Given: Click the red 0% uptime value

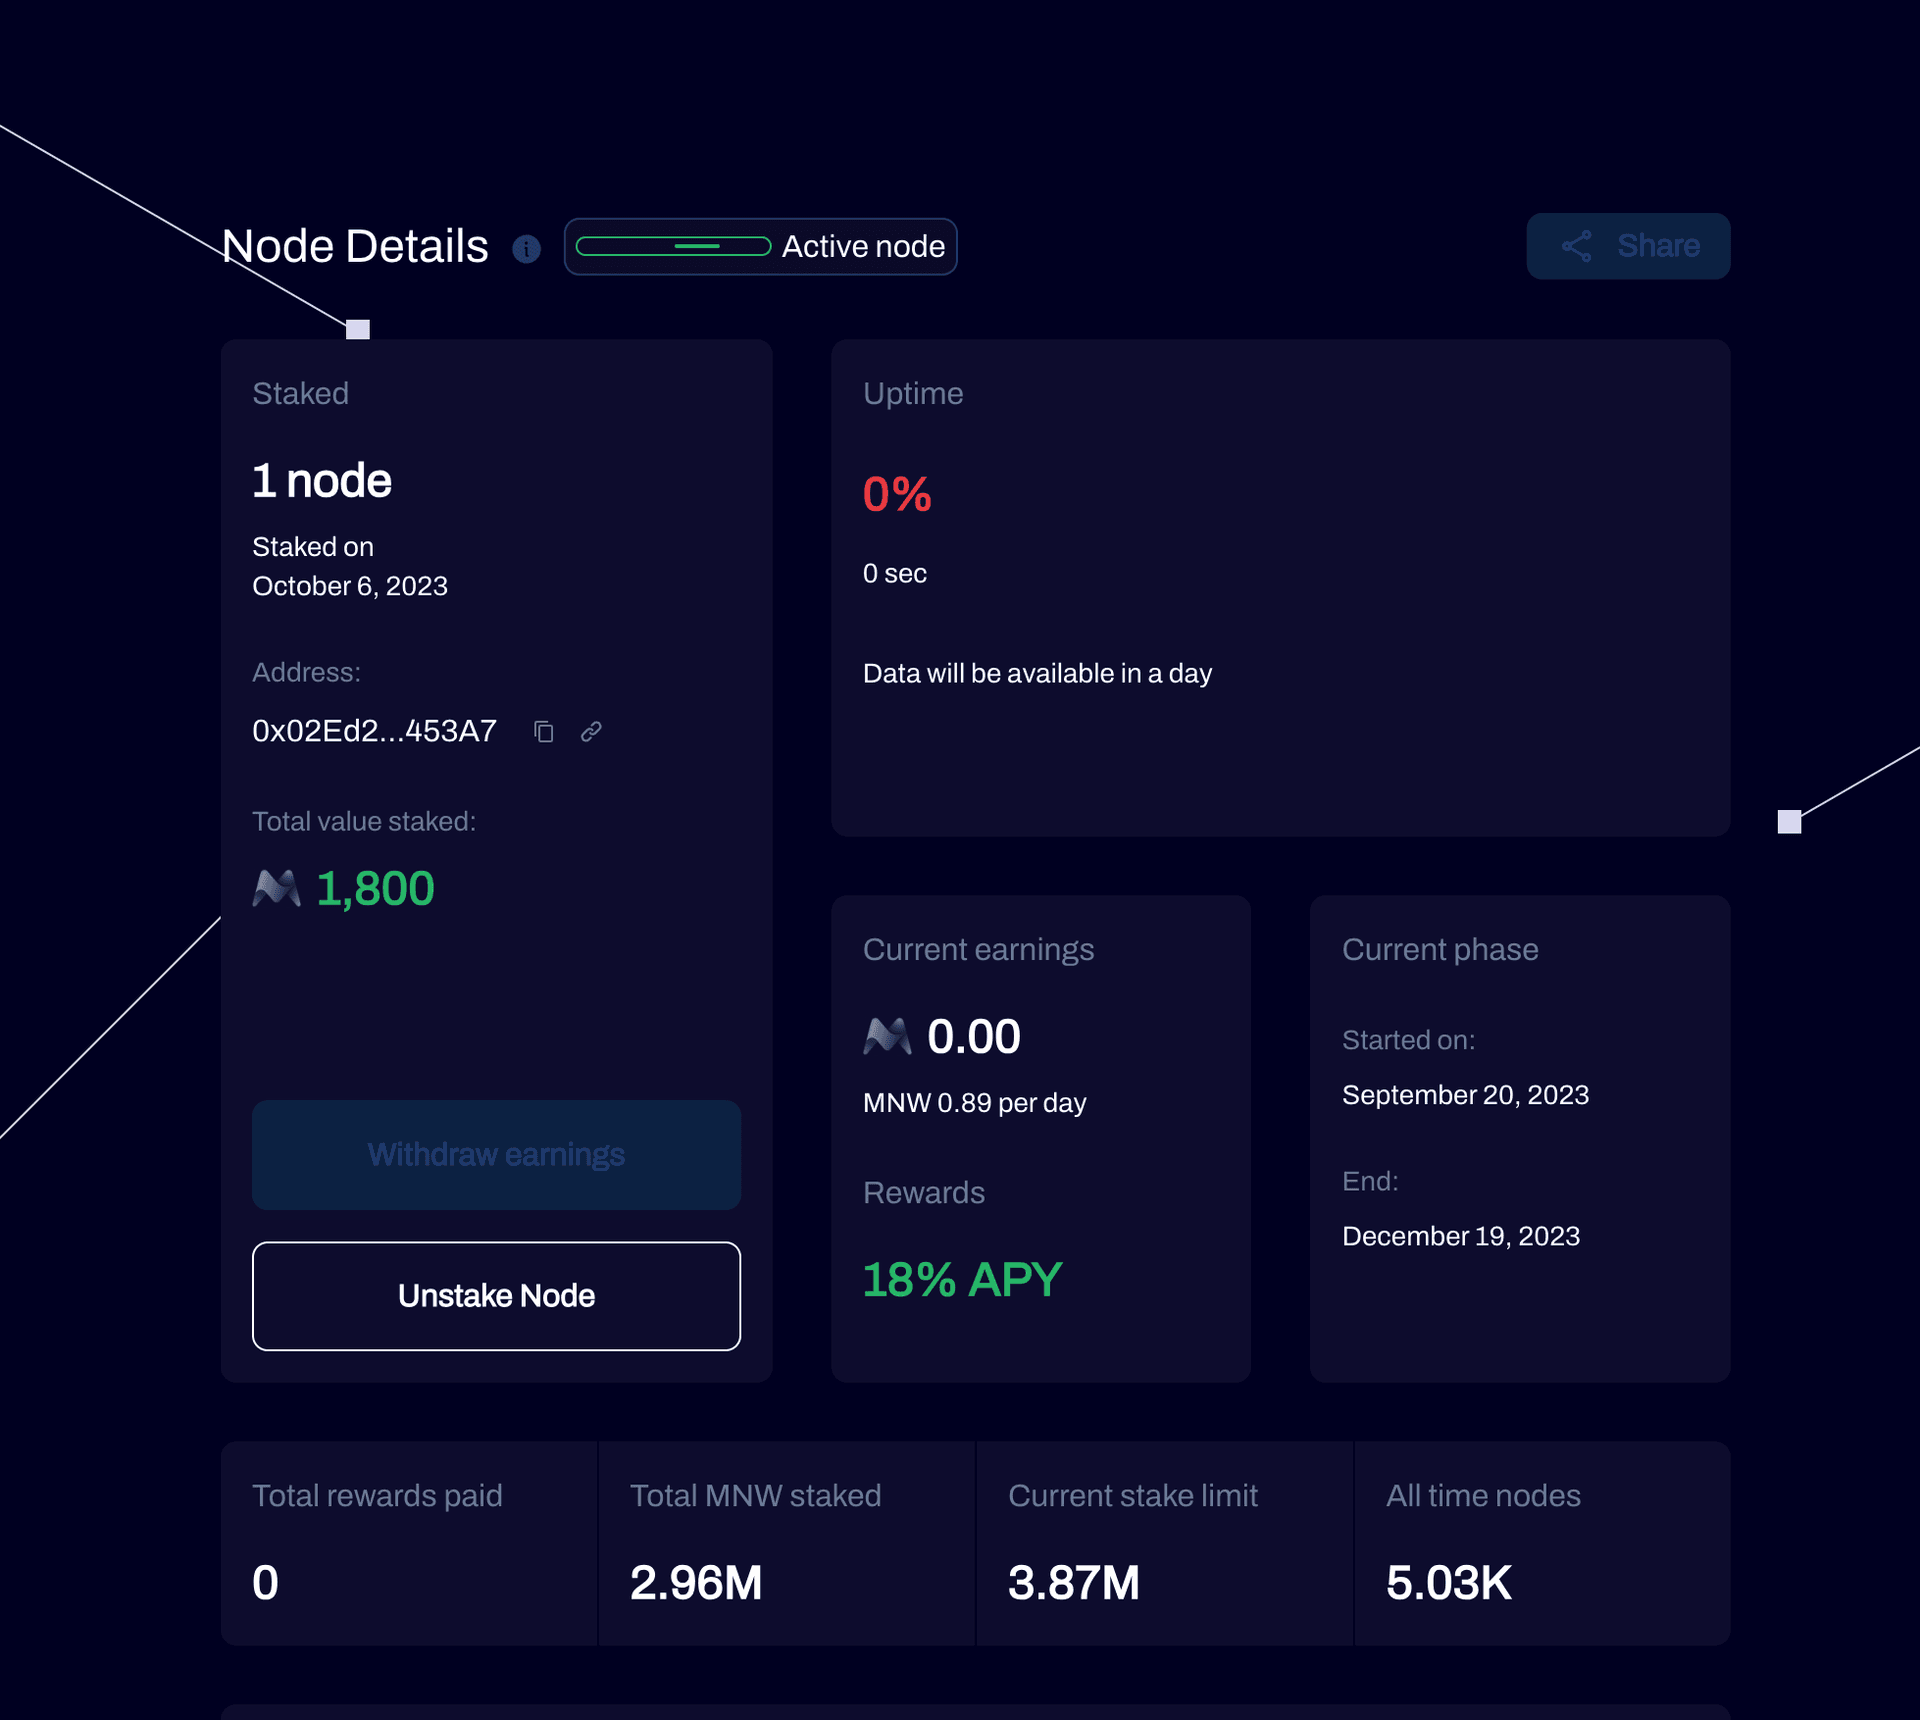Looking at the screenshot, I should (897, 494).
